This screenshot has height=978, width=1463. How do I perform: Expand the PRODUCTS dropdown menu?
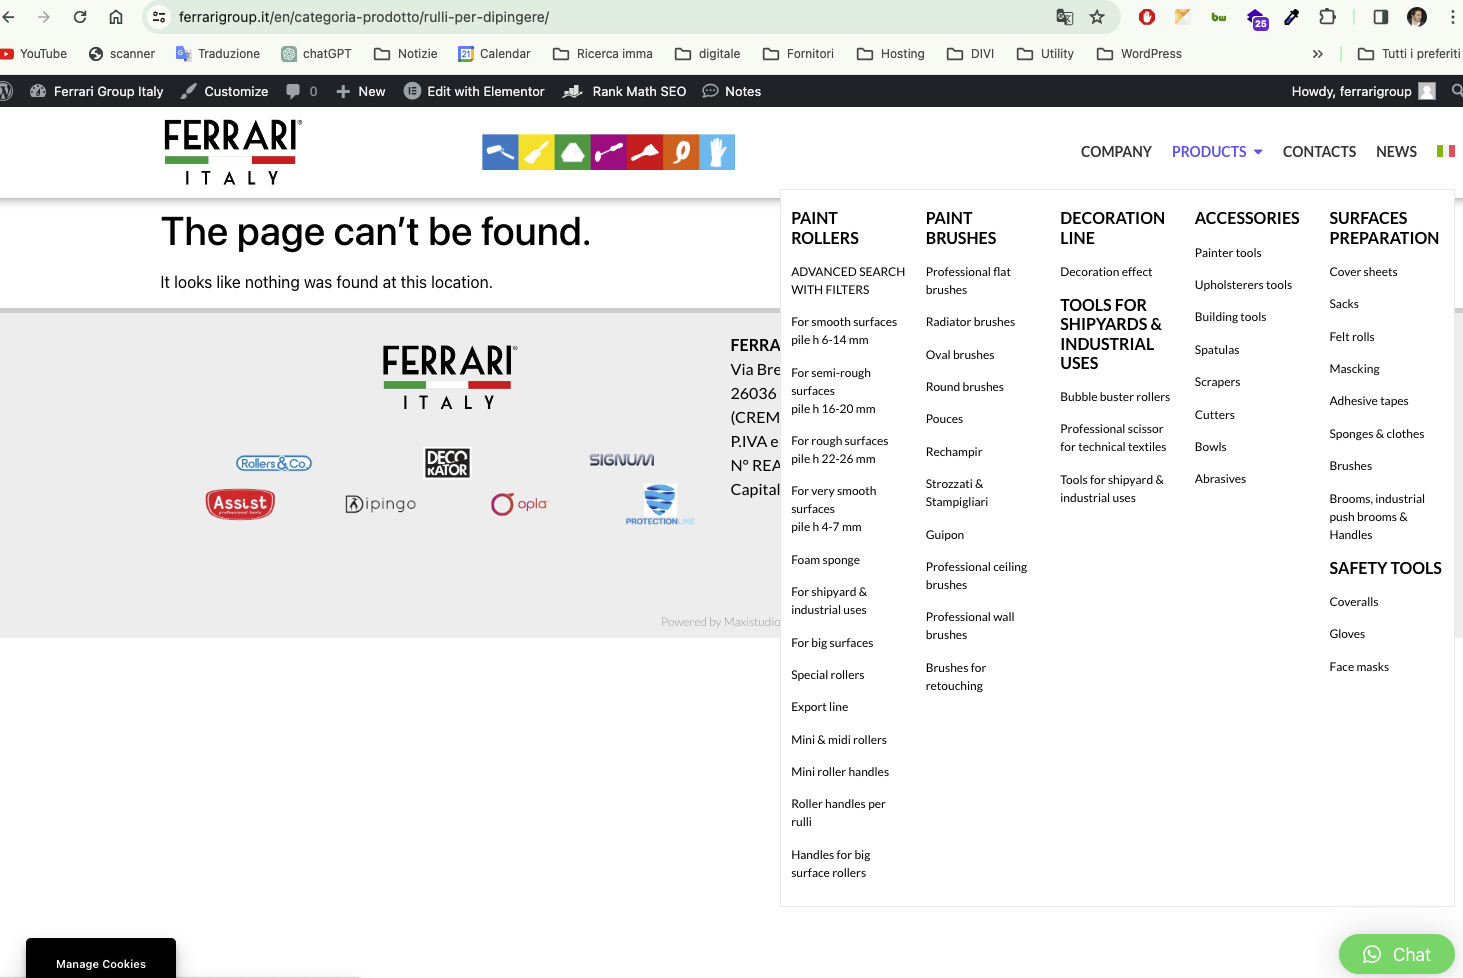click(1216, 152)
